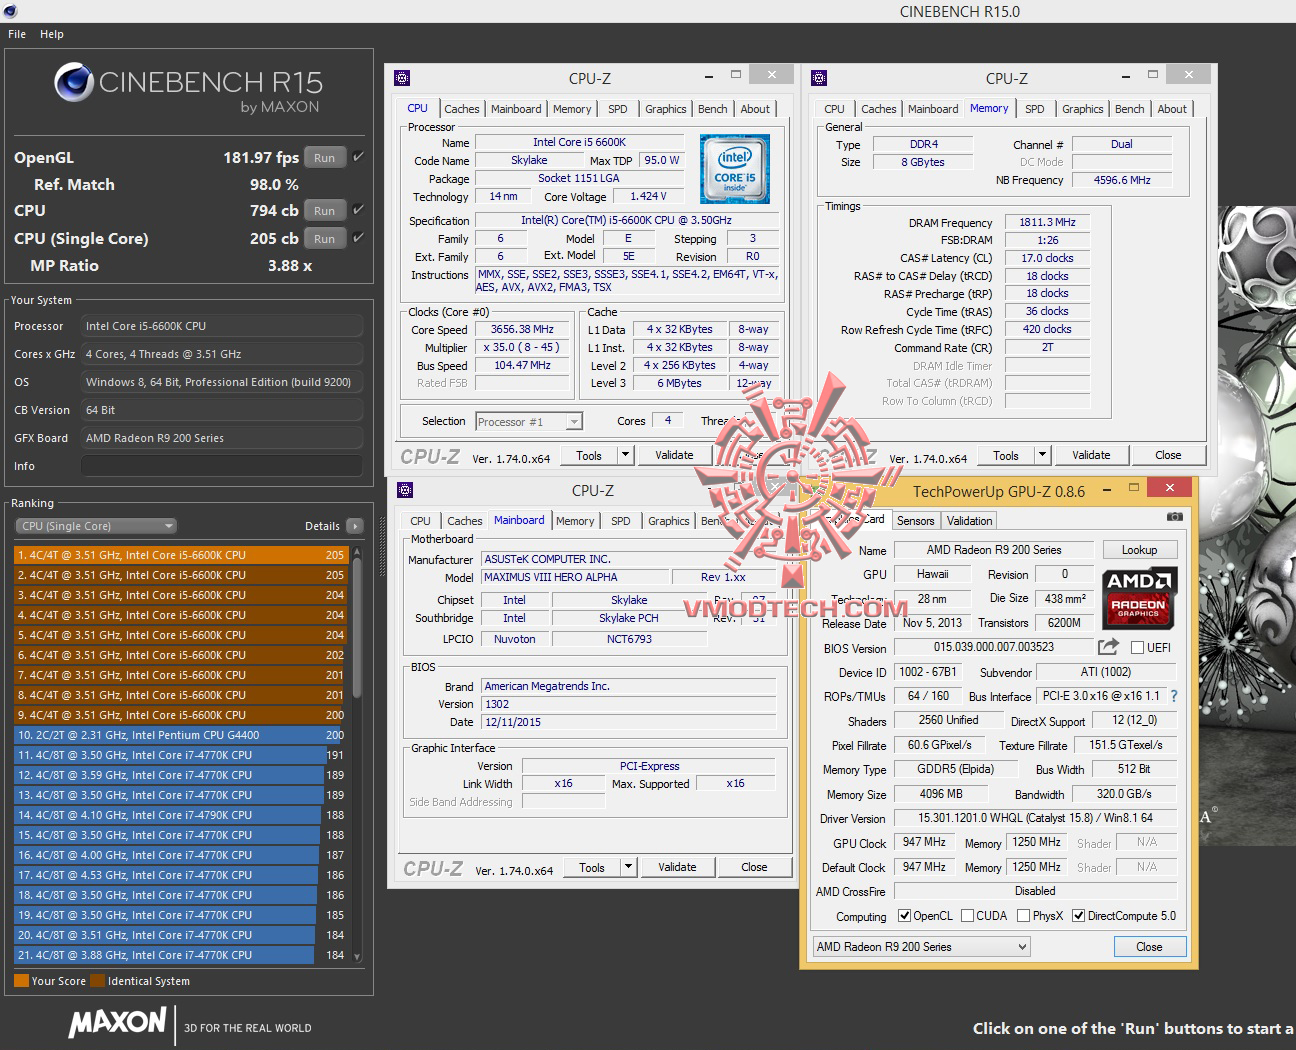
Task: Switch to the SPD tab in the CPU-Z Memory window
Action: [1035, 109]
